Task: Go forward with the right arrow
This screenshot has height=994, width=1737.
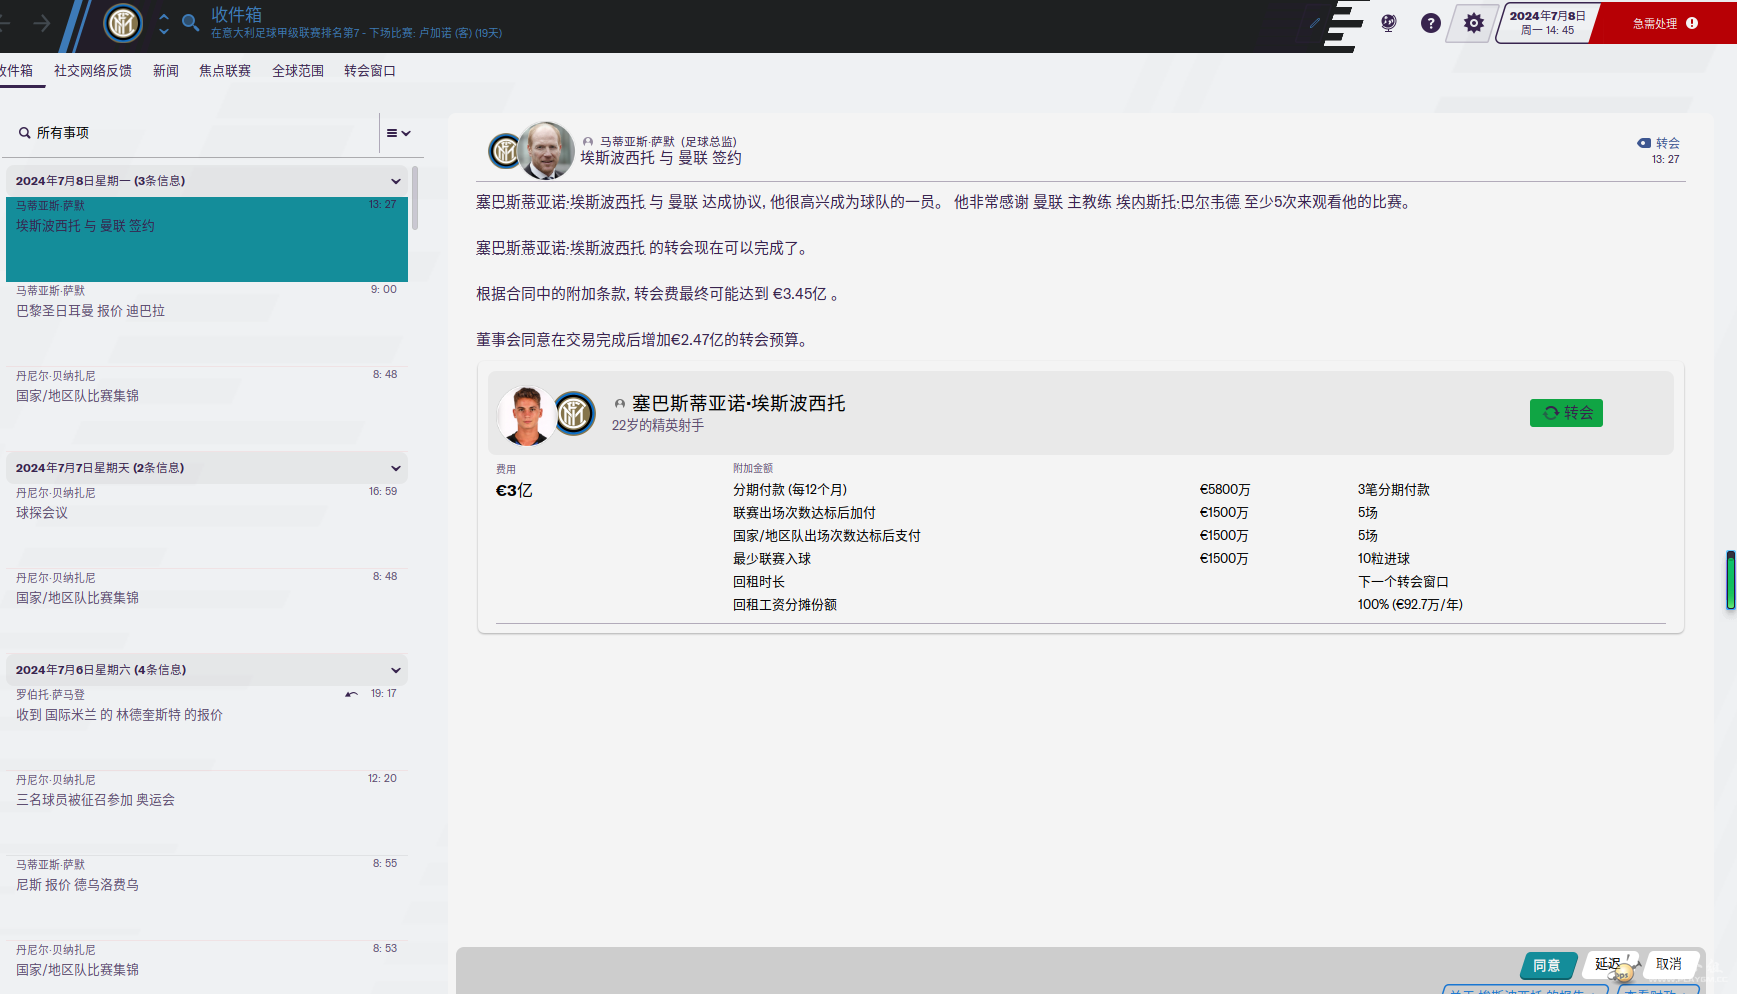Action: click(x=42, y=23)
